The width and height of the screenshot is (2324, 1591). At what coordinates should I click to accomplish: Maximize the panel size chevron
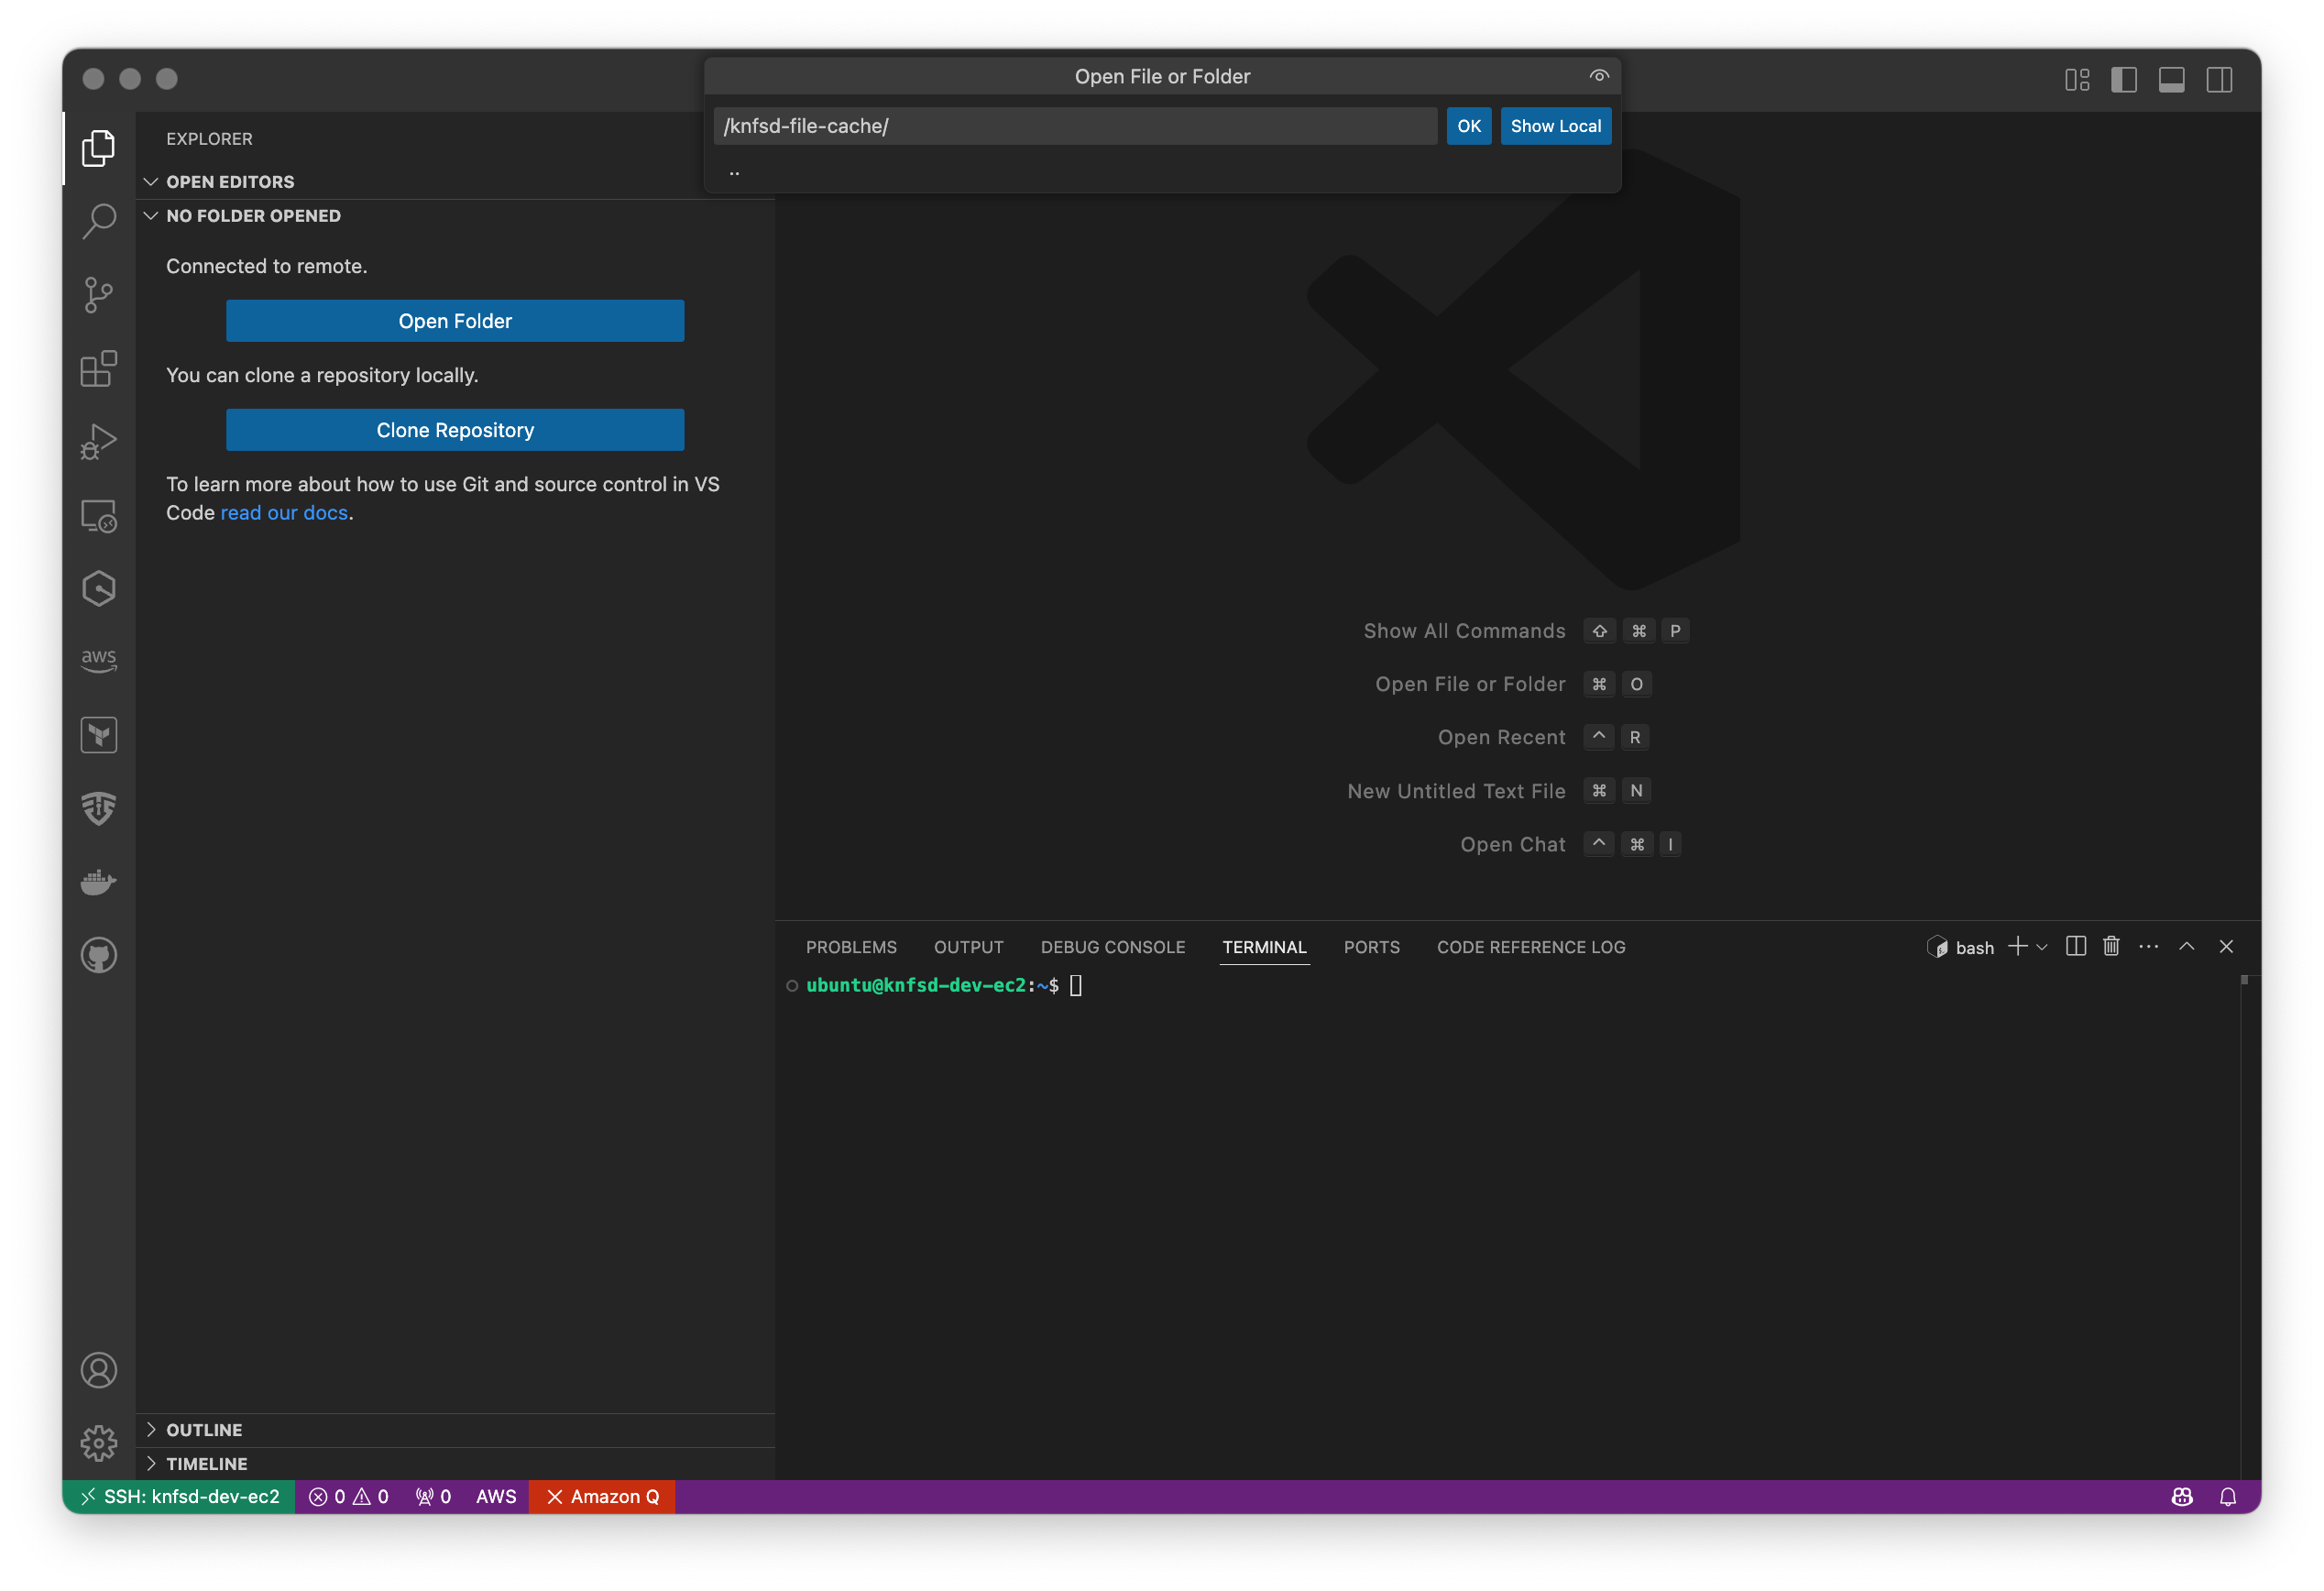2187,946
